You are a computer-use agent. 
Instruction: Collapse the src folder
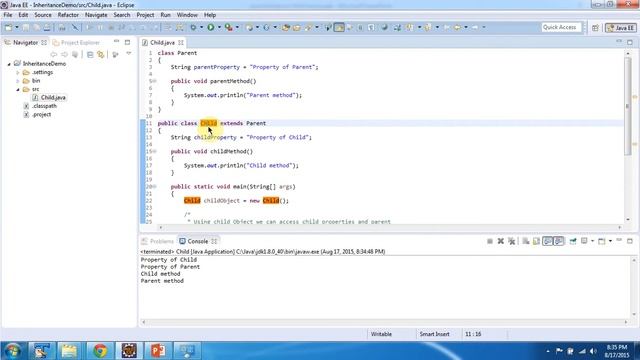pyautogui.click(x=18, y=89)
